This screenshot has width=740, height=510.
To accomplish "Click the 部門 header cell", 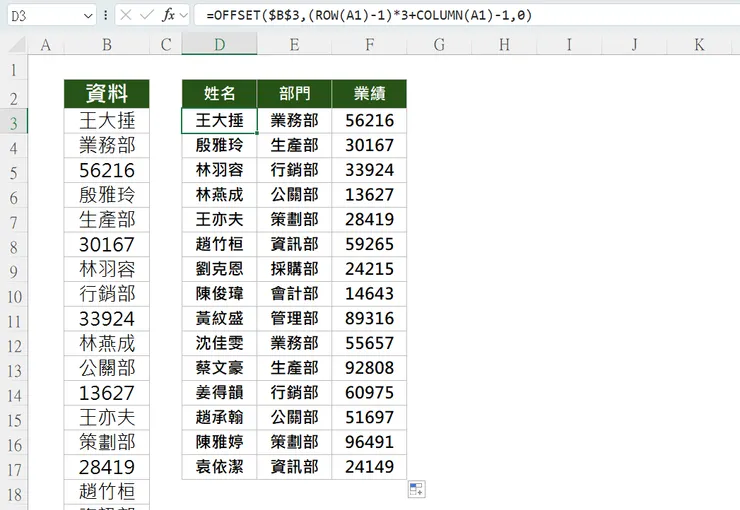I will 294,94.
